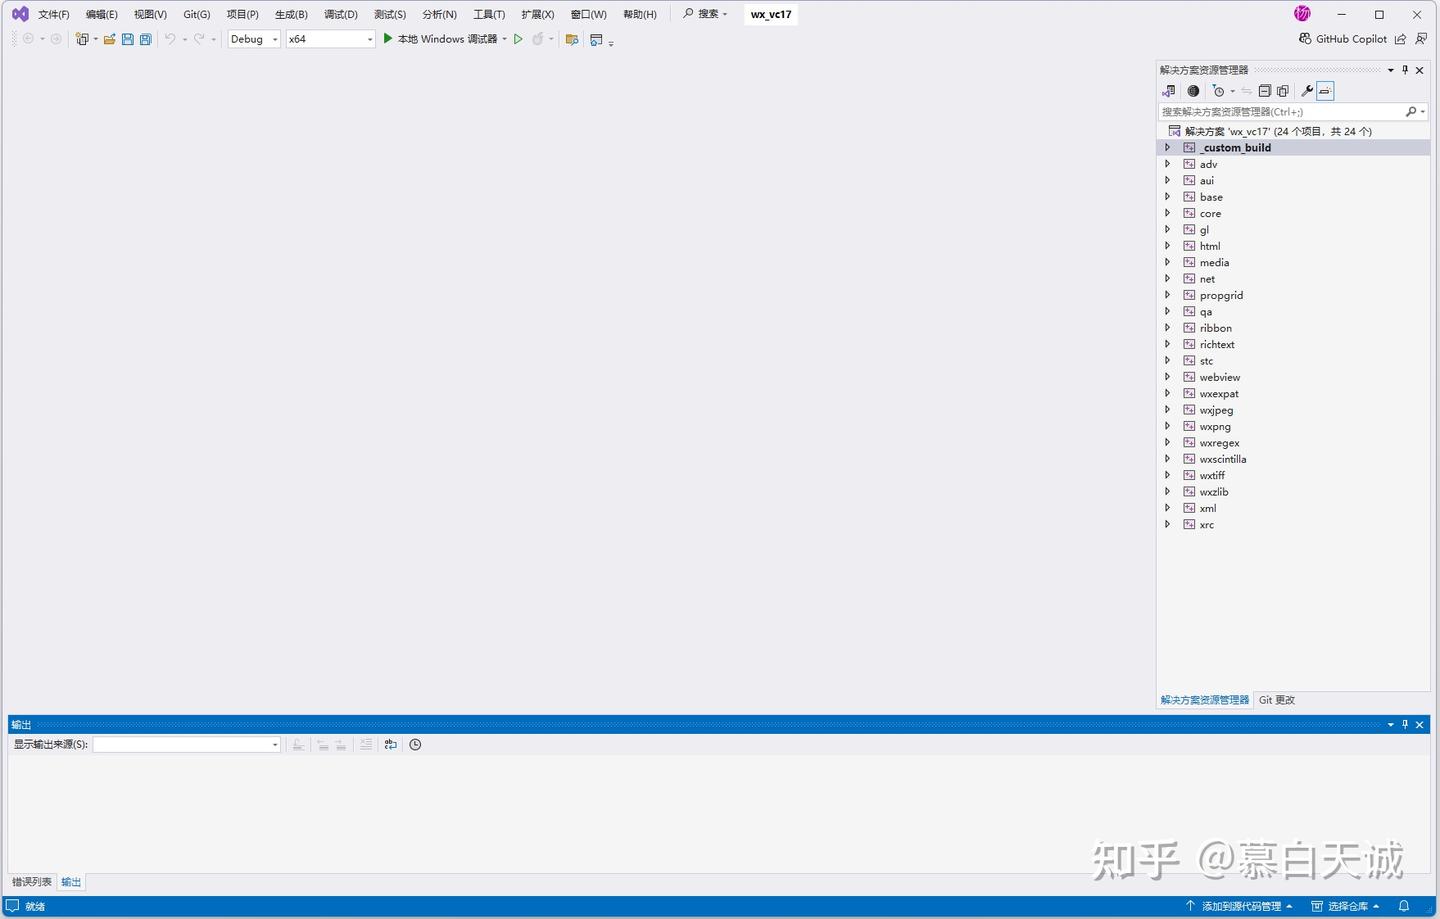Open the x64 platform dropdown
Screen dimensions: 1440x919
(369, 39)
